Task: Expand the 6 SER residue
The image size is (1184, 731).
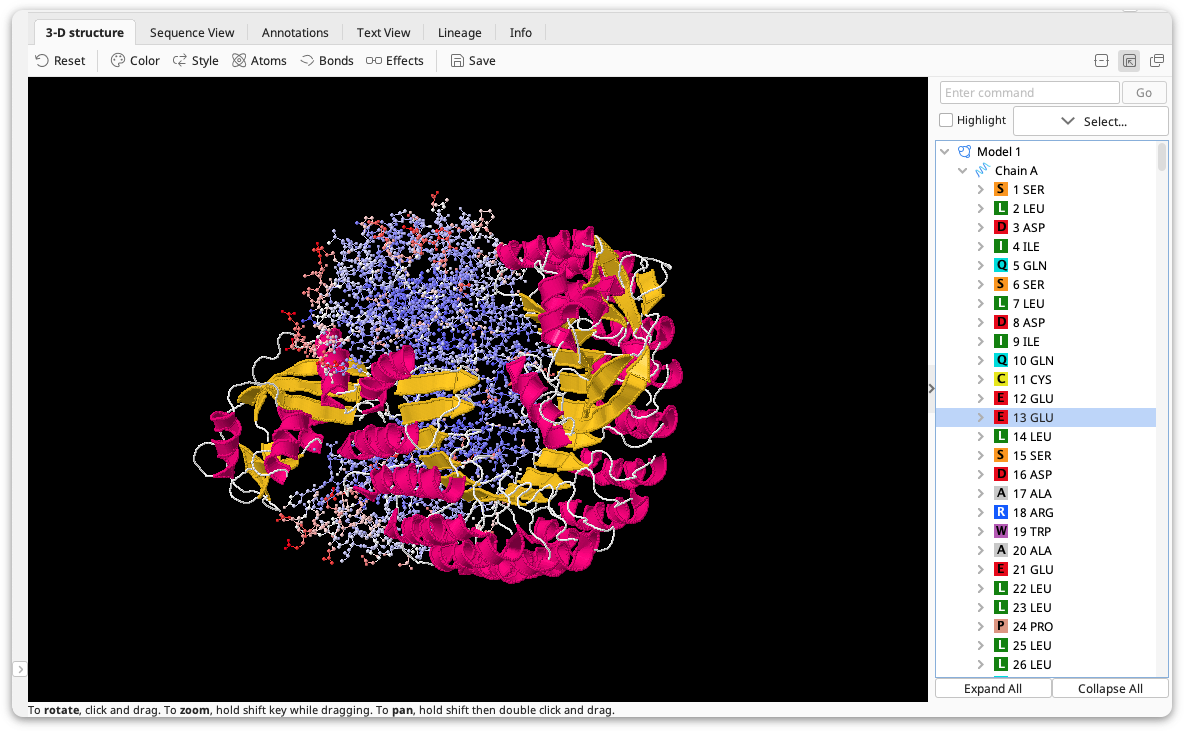Action: [980, 285]
